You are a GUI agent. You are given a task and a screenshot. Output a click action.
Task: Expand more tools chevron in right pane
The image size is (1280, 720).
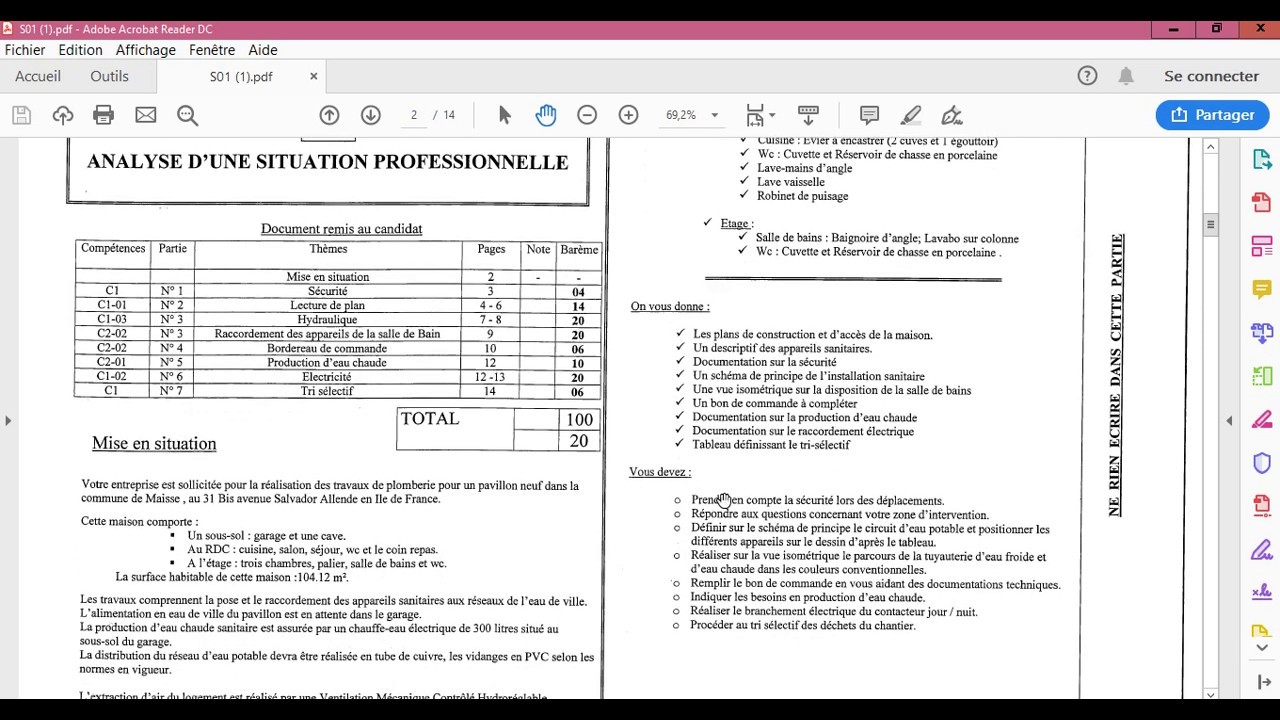click(1261, 648)
